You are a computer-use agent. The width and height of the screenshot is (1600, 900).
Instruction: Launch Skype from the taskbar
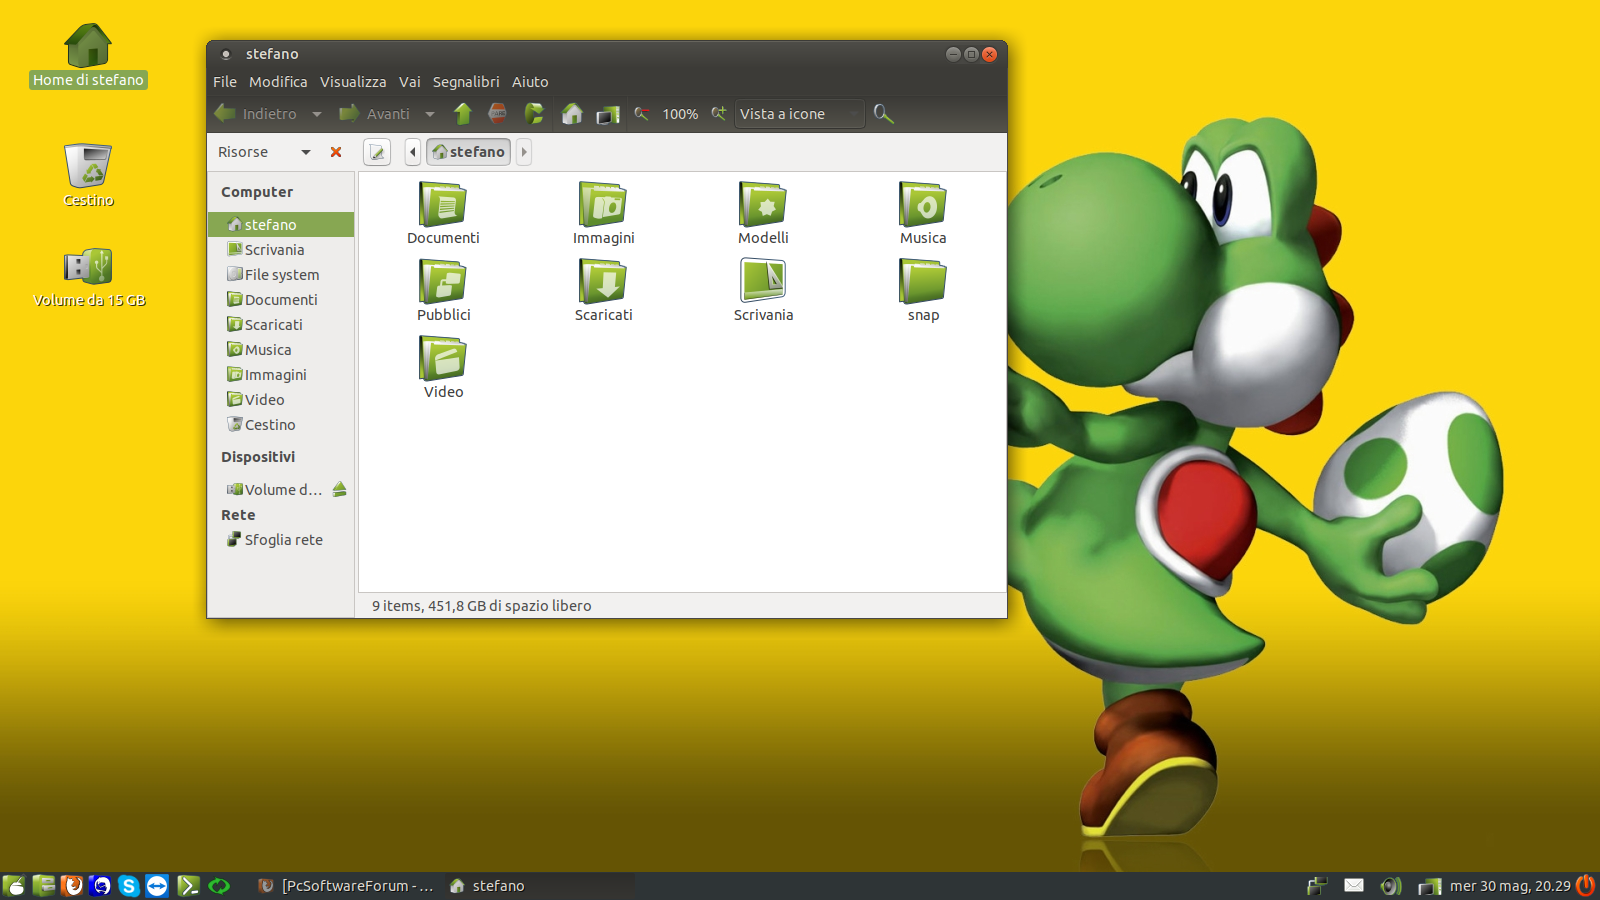tap(128, 886)
